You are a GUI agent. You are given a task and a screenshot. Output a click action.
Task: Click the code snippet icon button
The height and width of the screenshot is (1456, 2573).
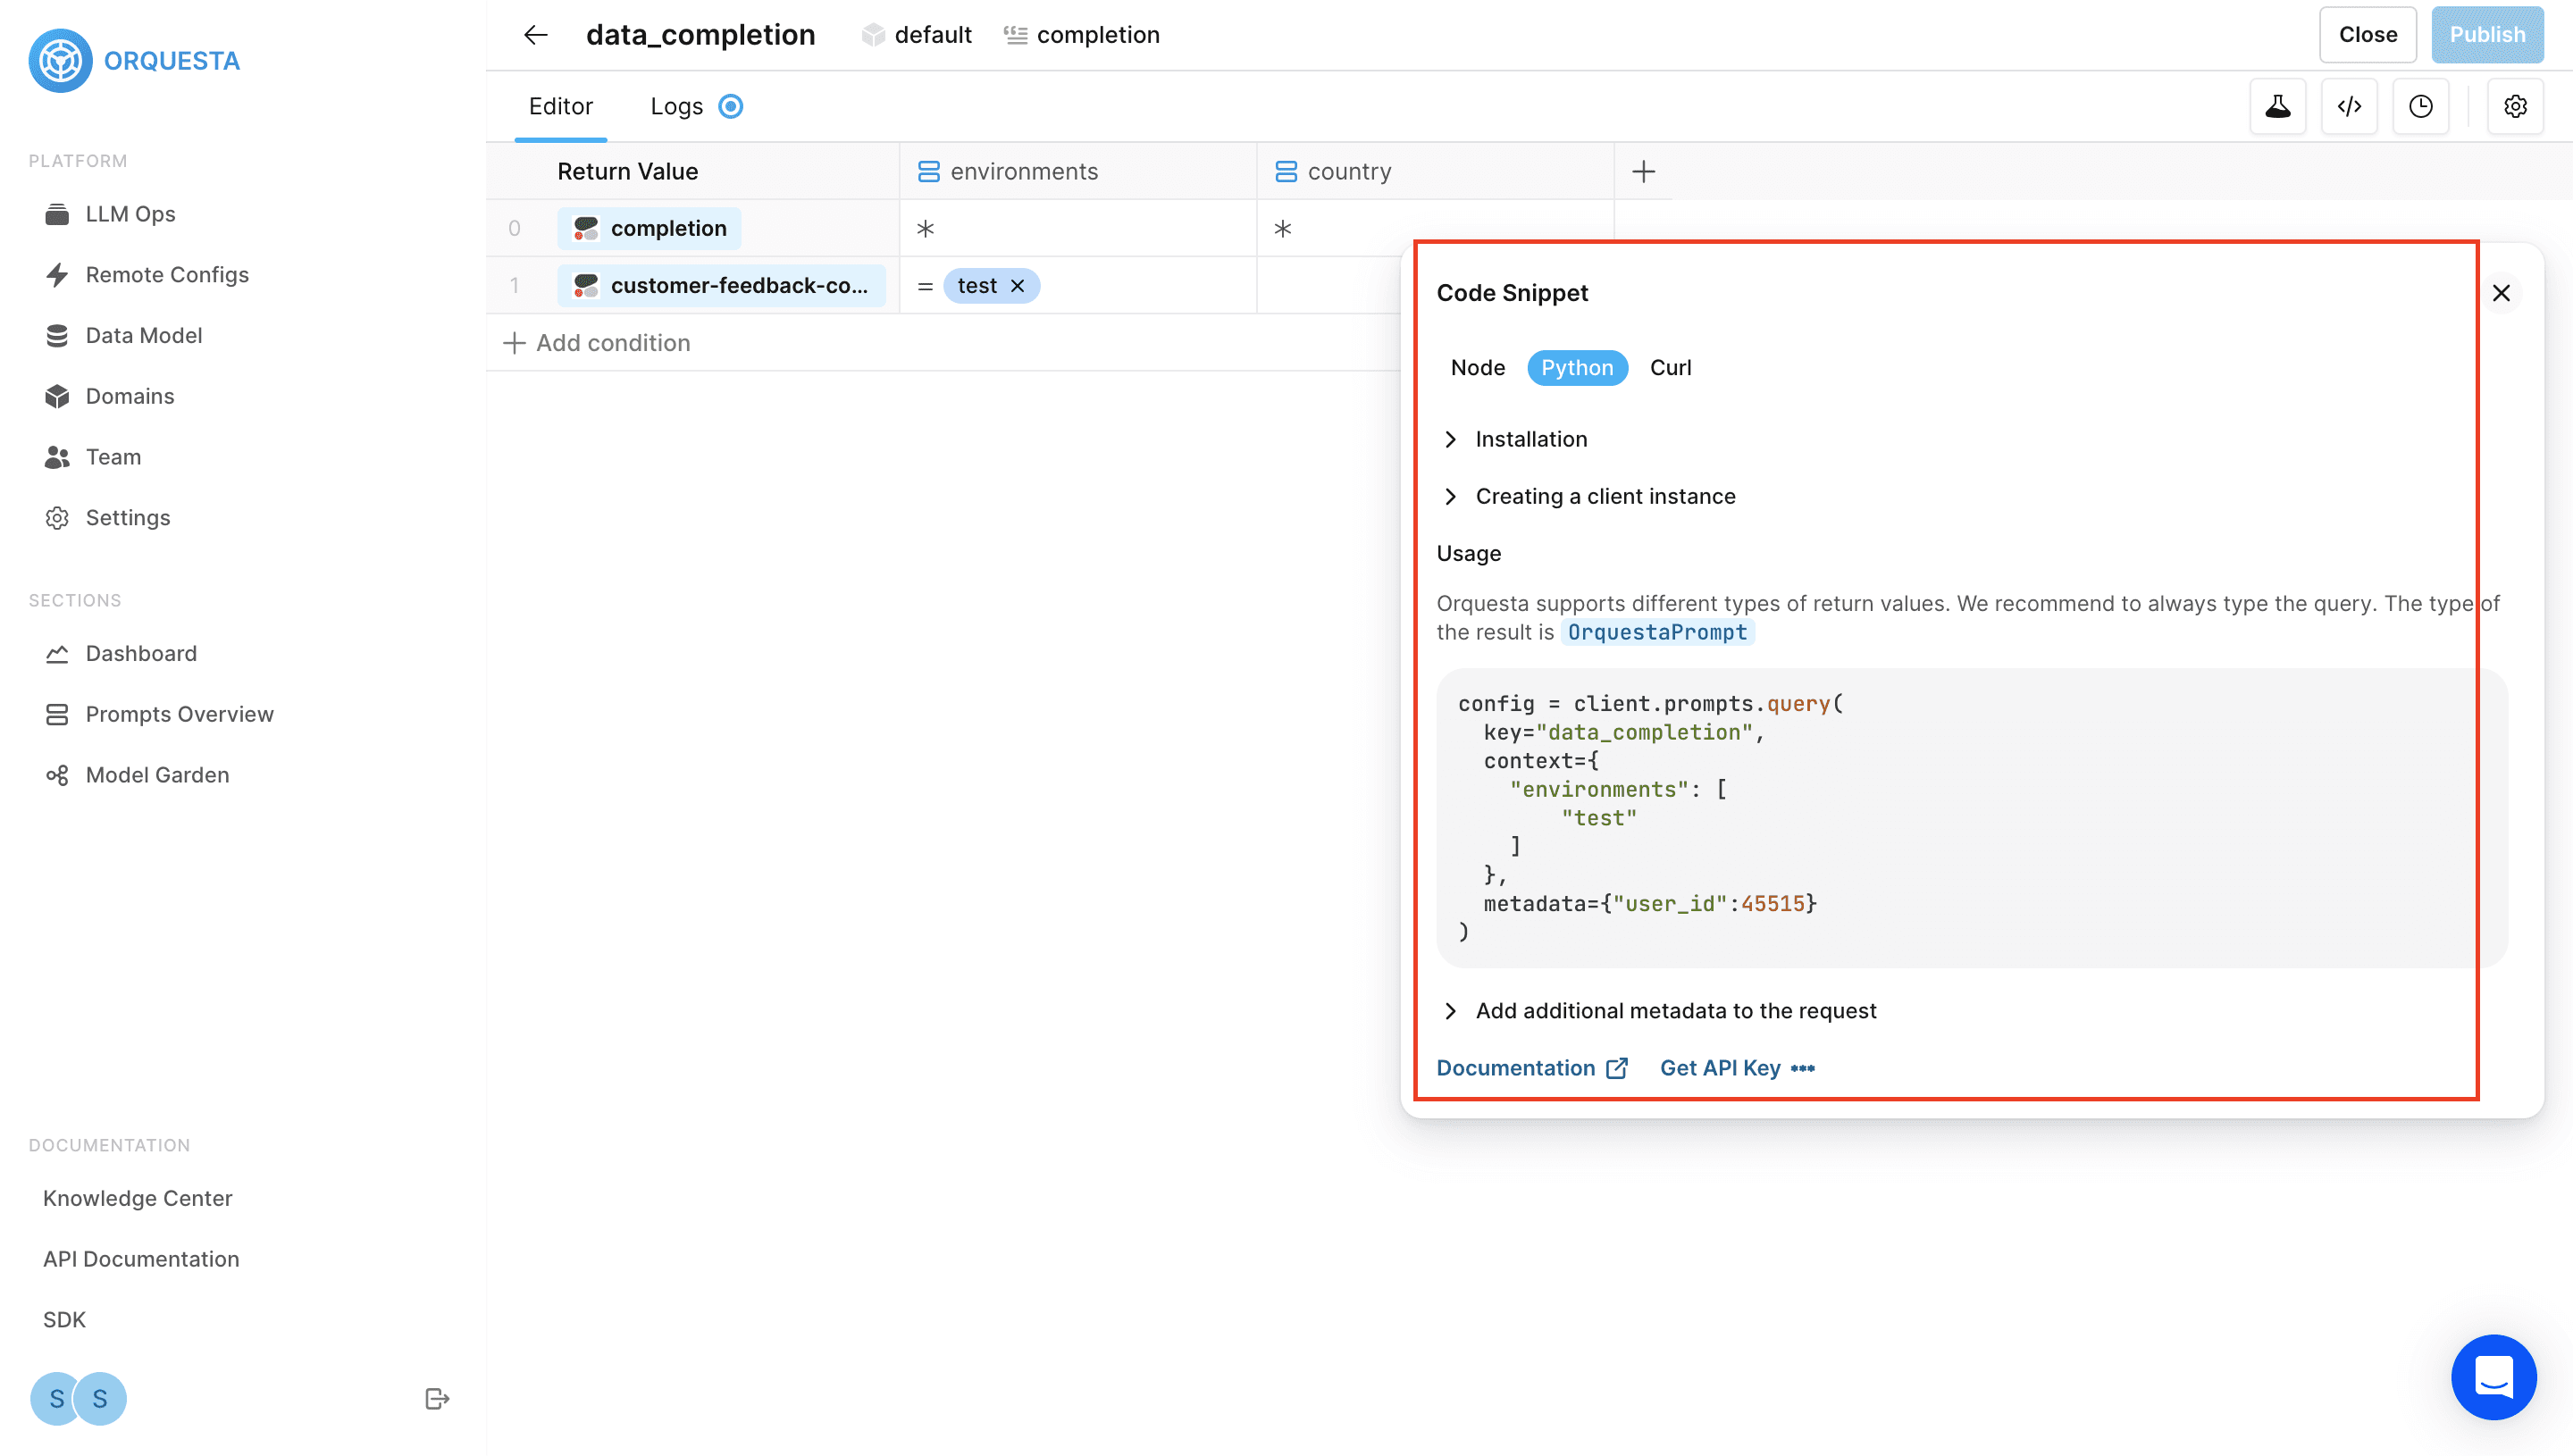[x=2349, y=106]
